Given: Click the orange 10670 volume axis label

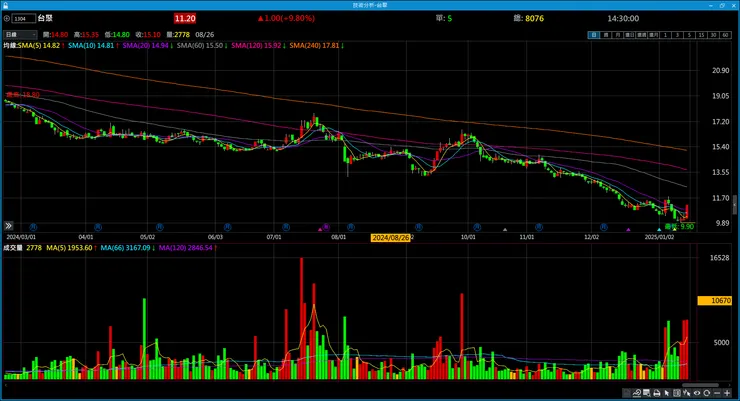Looking at the screenshot, I should point(715,301).
